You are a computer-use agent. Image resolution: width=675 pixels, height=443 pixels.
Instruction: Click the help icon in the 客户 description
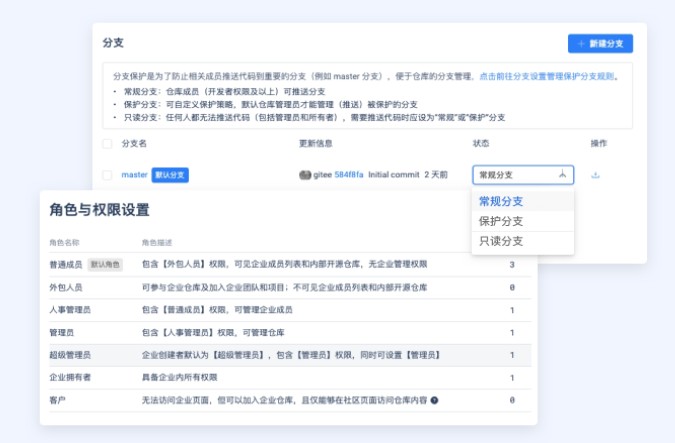point(434,400)
